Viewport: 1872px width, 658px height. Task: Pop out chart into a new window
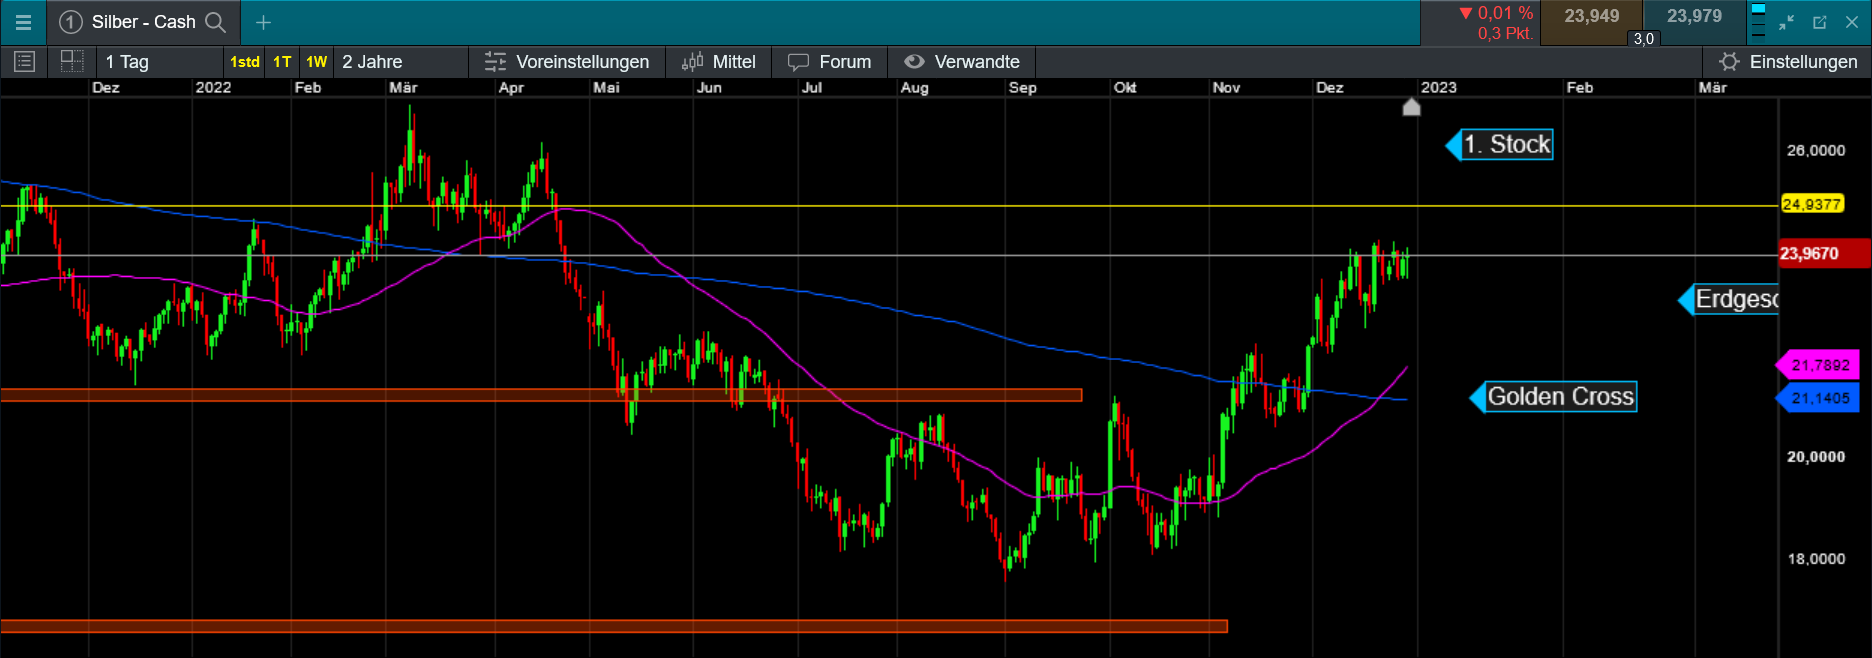pyautogui.click(x=1820, y=22)
